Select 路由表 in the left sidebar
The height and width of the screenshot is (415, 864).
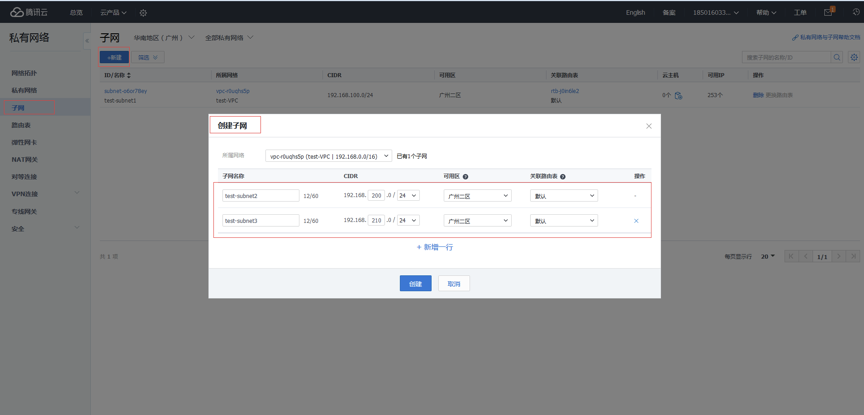tap(21, 125)
